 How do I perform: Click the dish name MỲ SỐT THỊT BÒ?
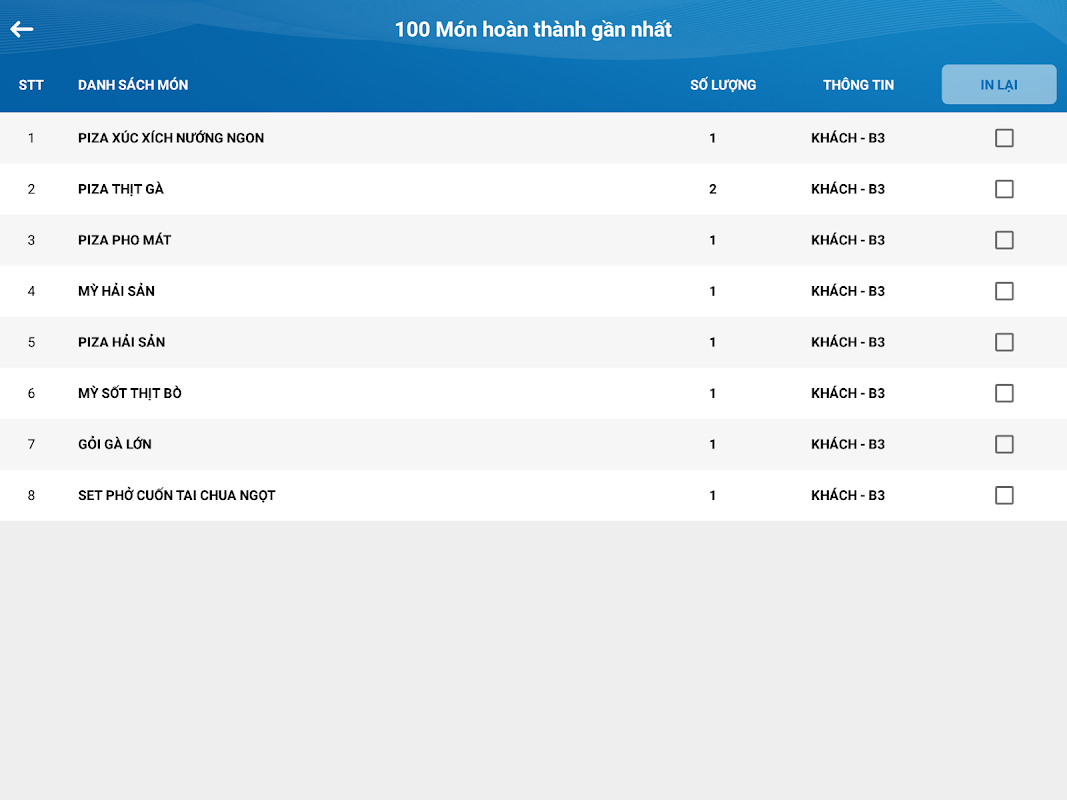pos(129,393)
